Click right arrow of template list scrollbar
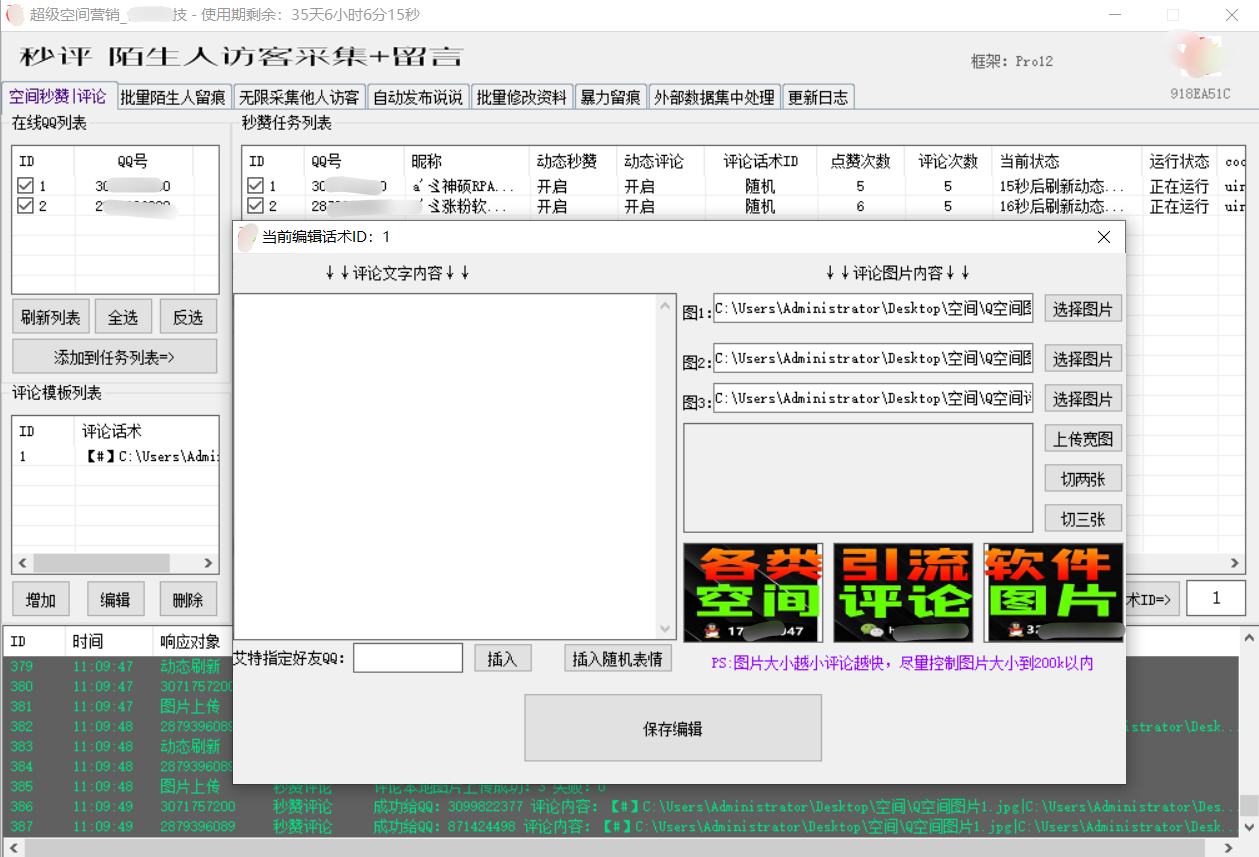Screen dimensions: 1259x857 (209, 563)
